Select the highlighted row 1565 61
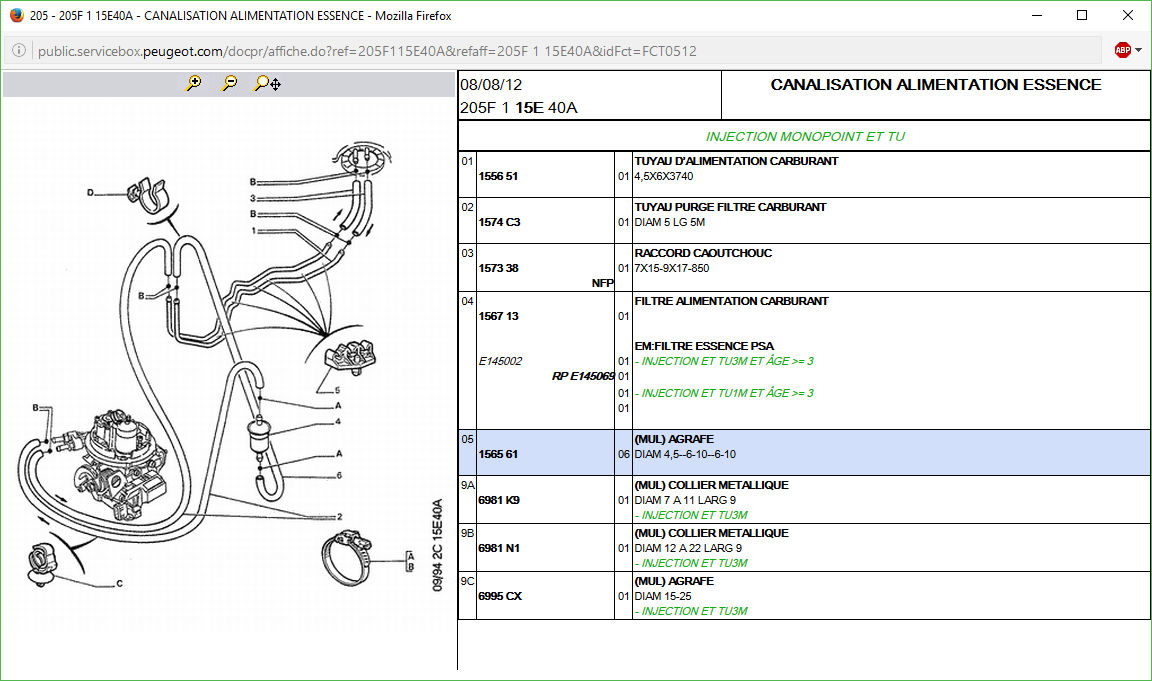1152x681 pixels. [x=498, y=454]
